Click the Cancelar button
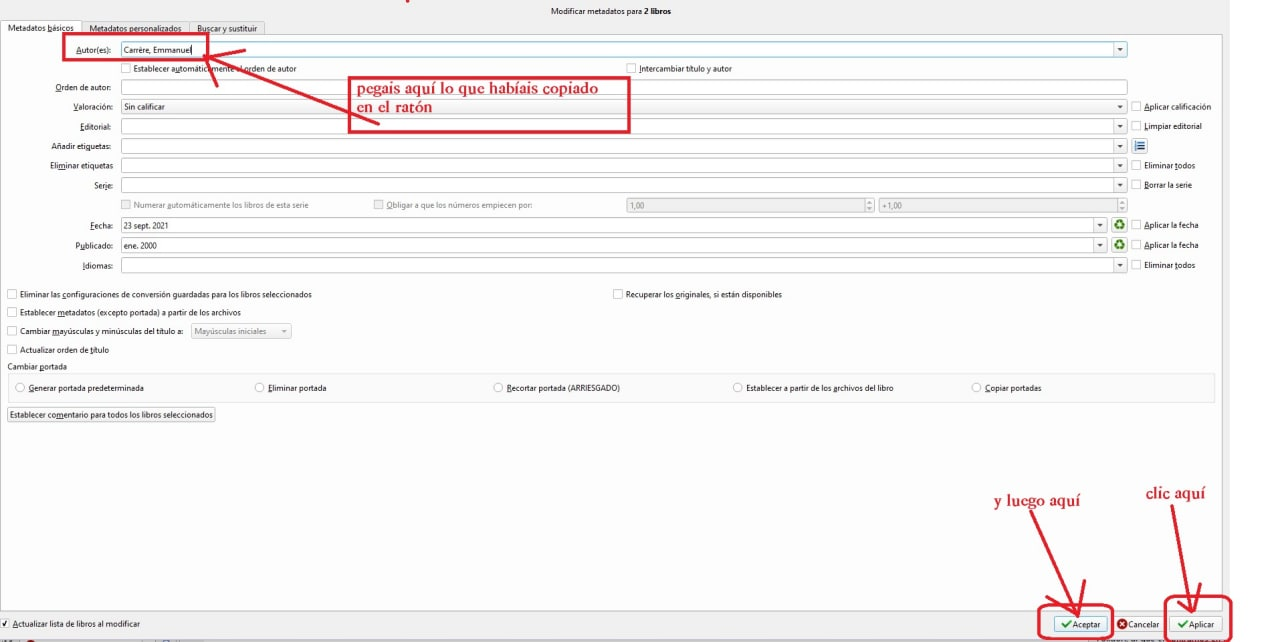Viewport: 1280px width, 642px height. (1138, 624)
